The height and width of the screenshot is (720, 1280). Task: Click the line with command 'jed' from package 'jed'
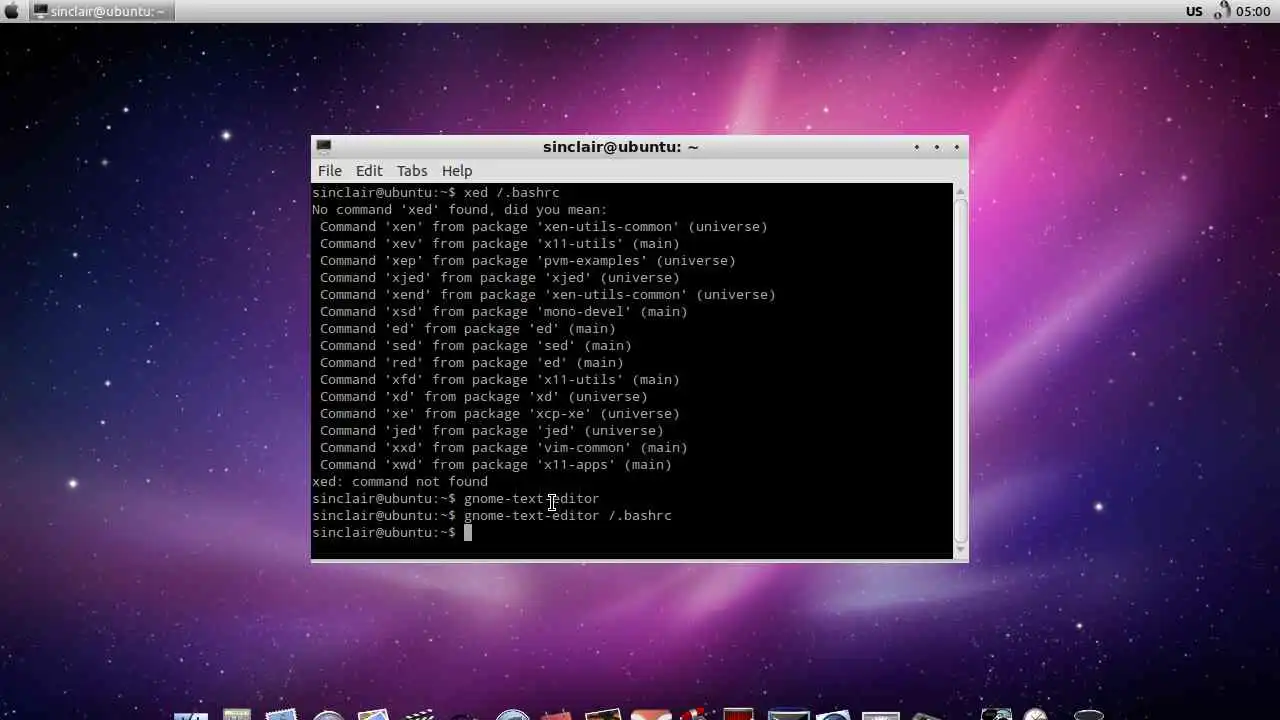coord(491,430)
